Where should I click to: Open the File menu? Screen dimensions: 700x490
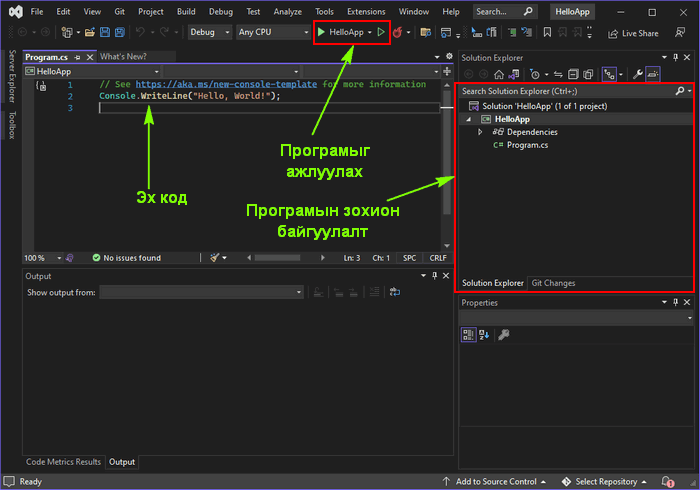(37, 12)
